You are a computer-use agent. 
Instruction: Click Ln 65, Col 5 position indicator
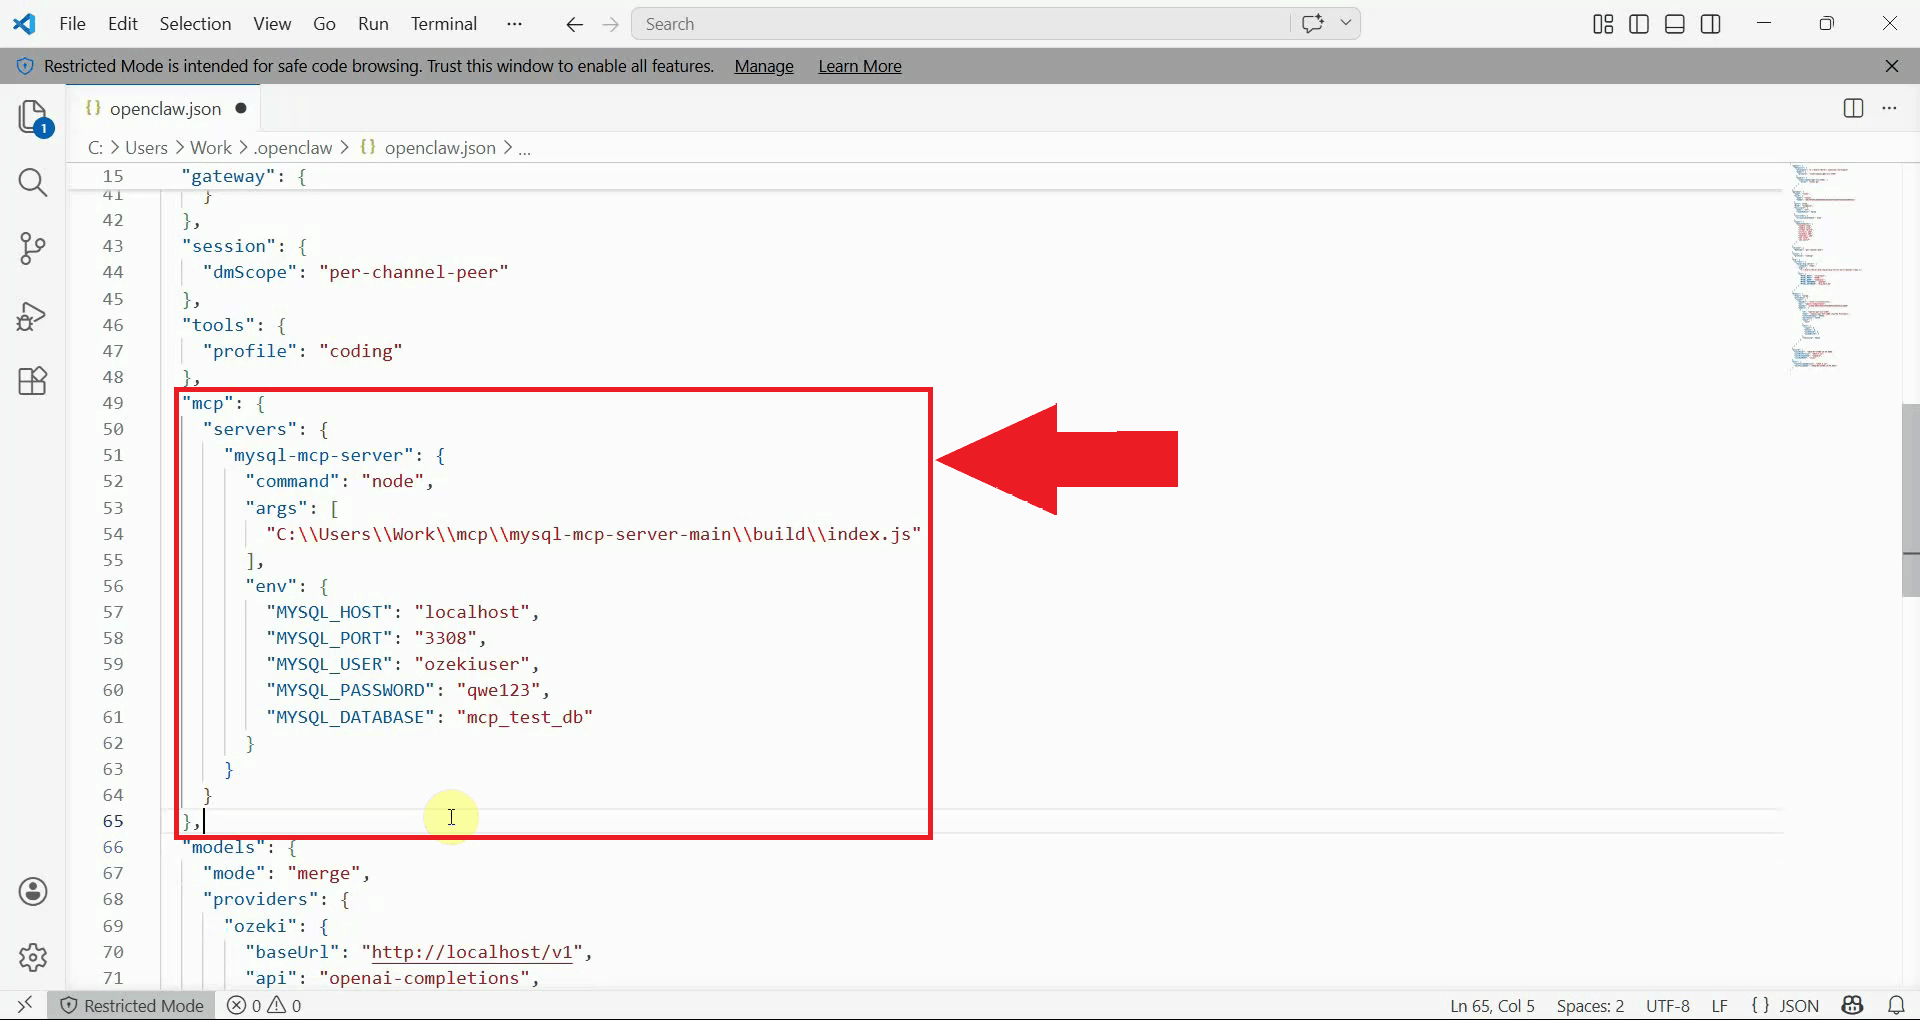coord(1492,1005)
